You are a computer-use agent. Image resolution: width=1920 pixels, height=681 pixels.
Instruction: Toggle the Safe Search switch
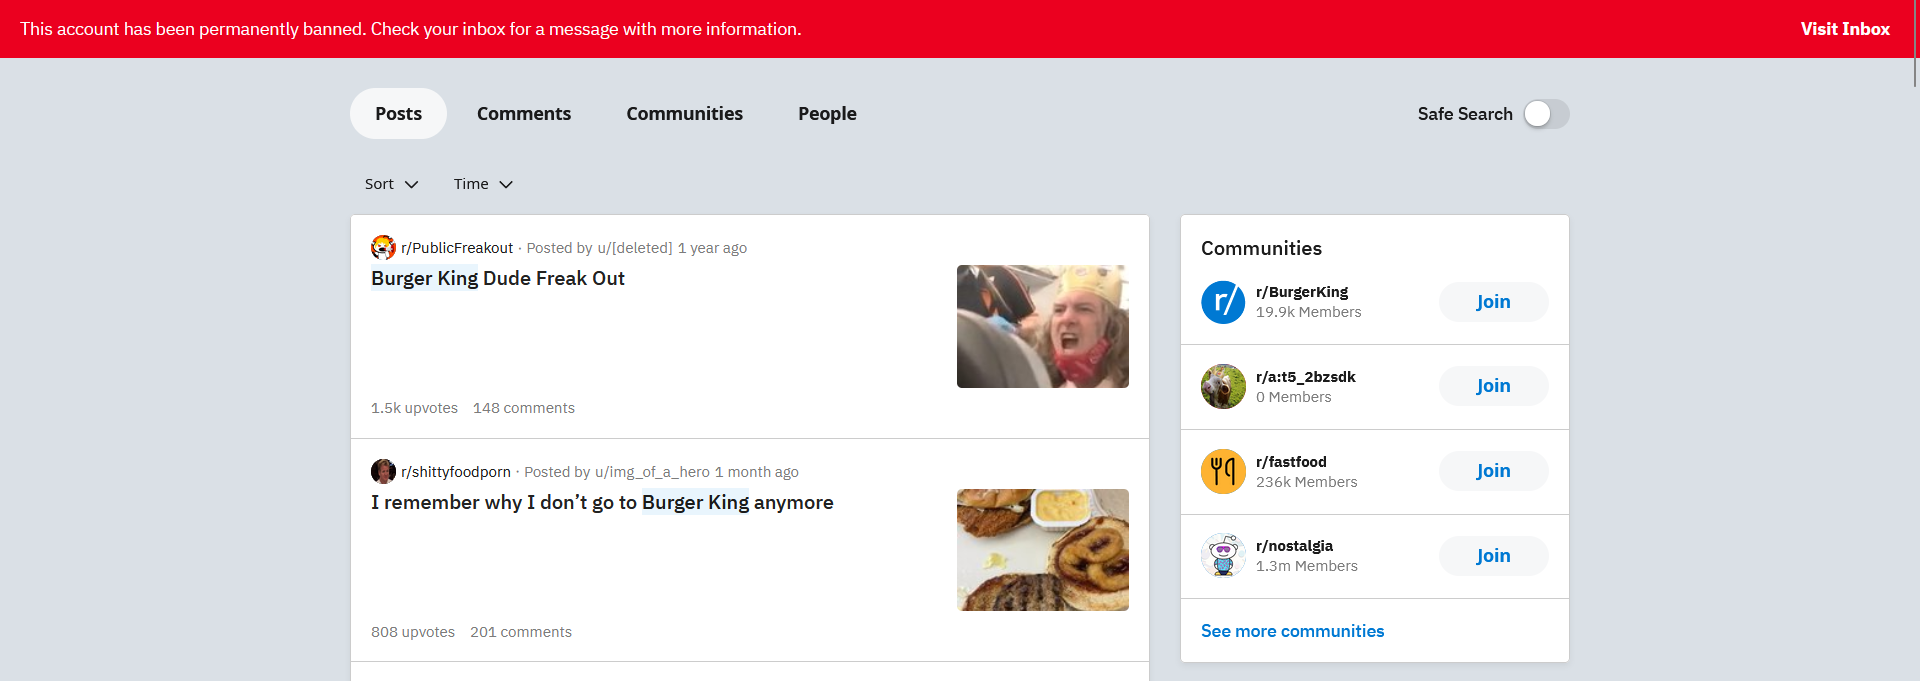click(x=1546, y=114)
